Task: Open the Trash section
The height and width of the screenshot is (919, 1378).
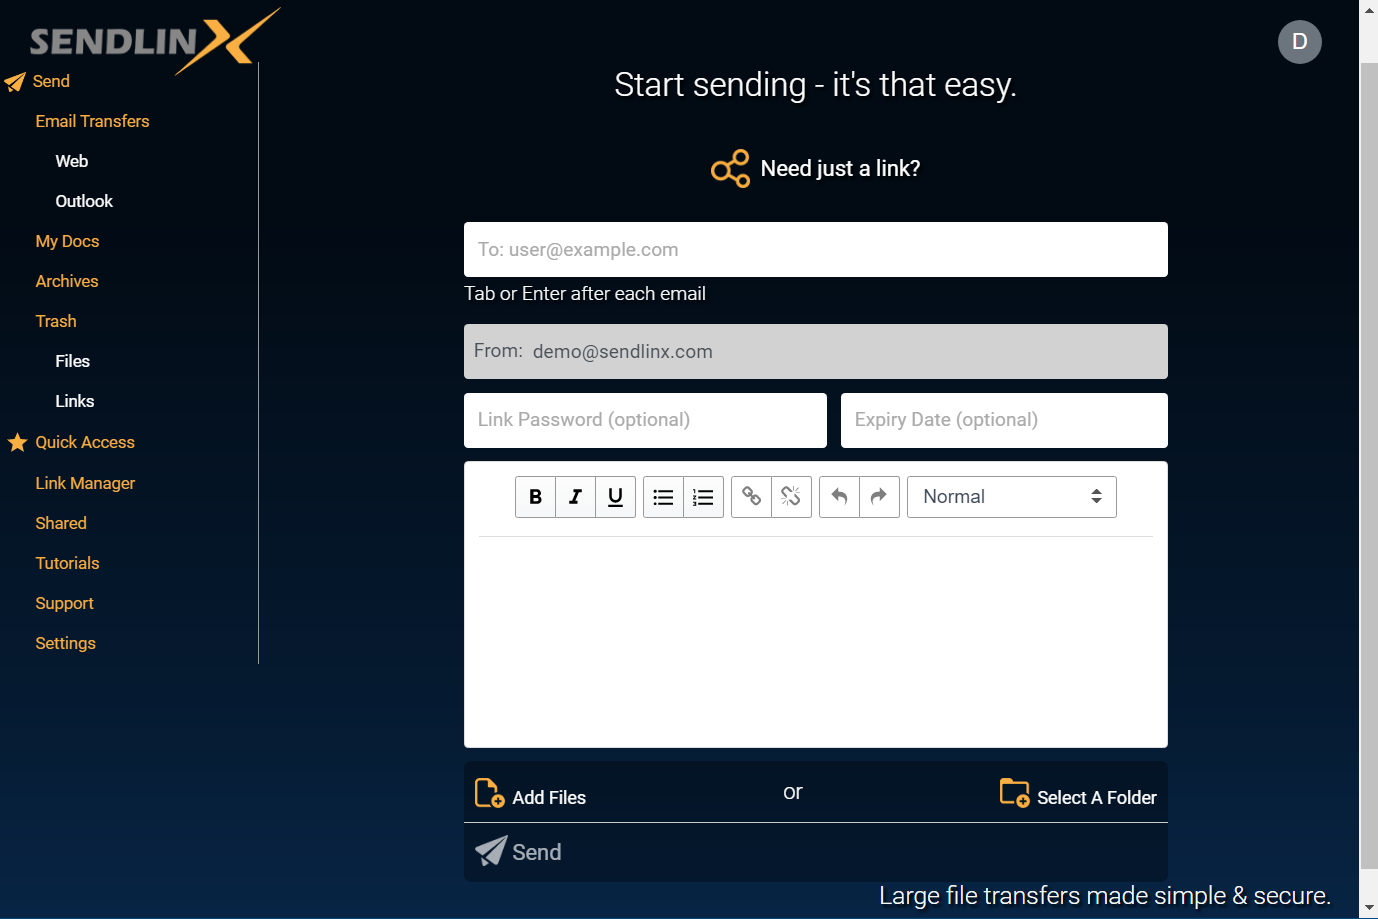Action: pyautogui.click(x=56, y=322)
